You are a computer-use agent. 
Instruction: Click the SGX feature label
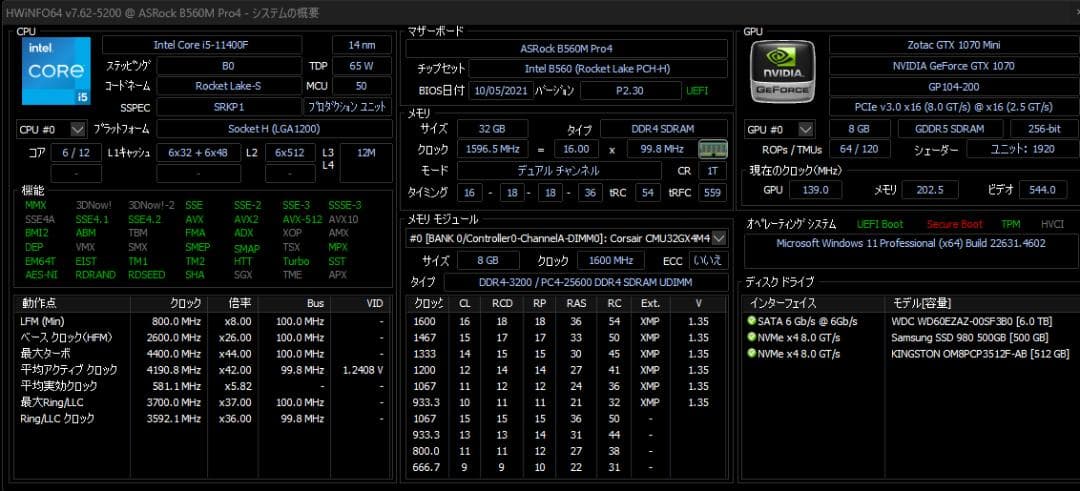pyautogui.click(x=242, y=275)
